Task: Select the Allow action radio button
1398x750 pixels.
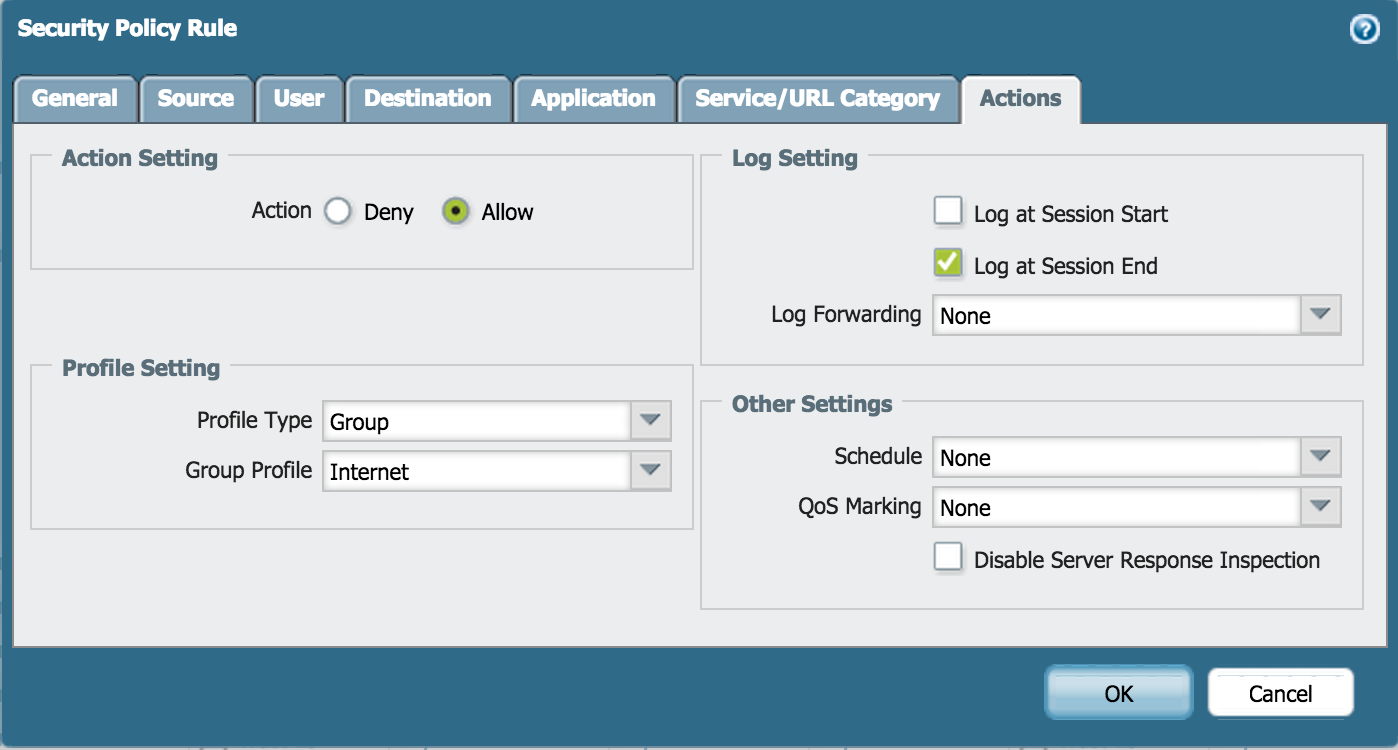Action: [x=456, y=212]
